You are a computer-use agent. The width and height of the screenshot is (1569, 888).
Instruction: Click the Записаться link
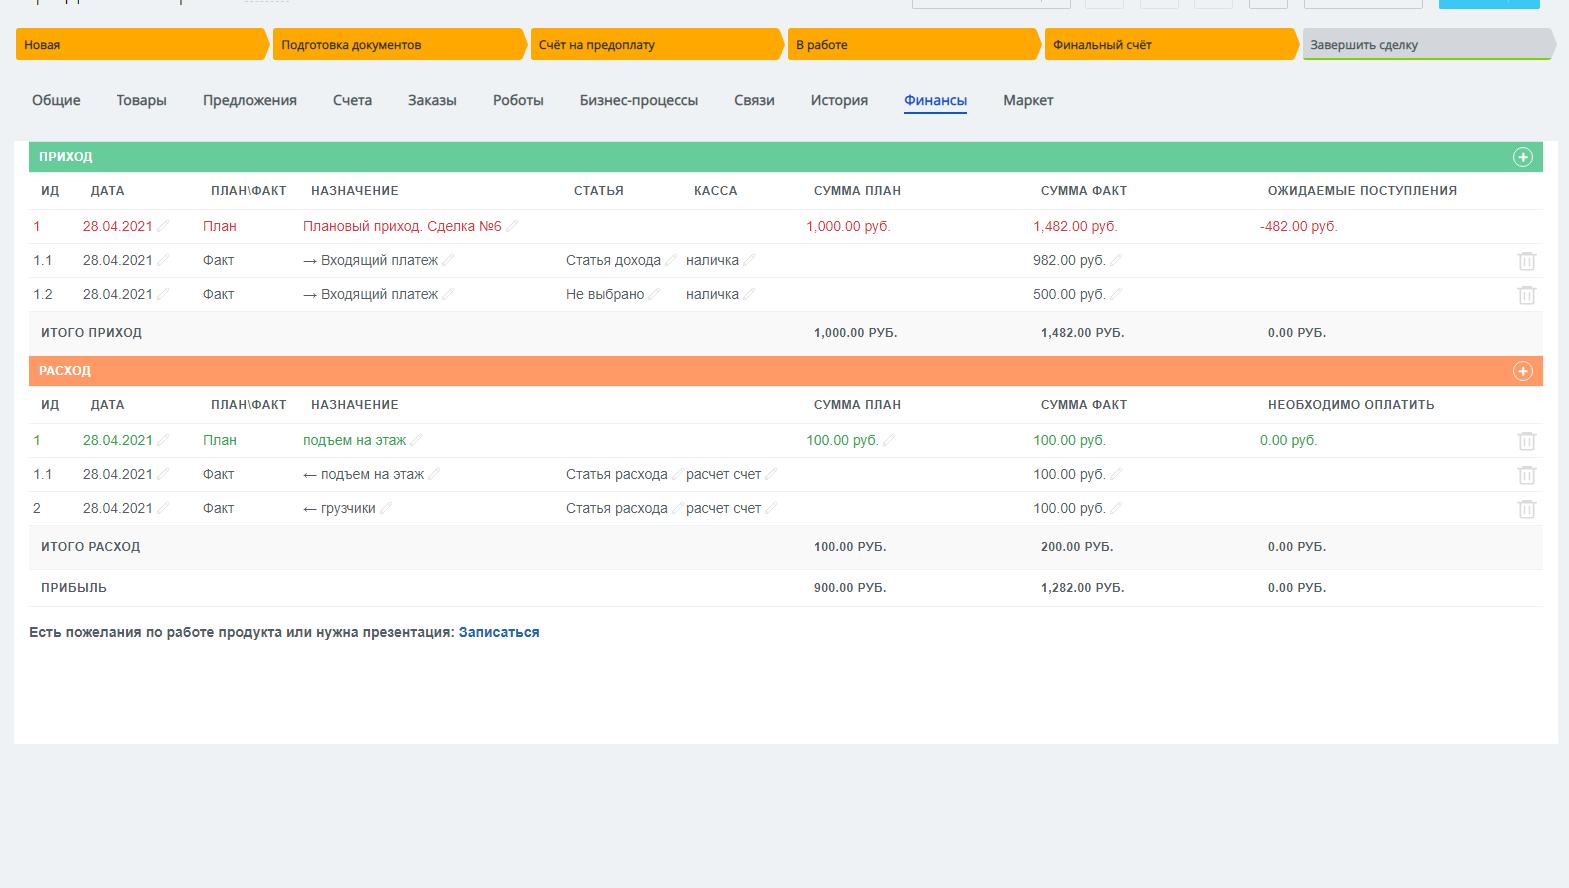(x=498, y=633)
